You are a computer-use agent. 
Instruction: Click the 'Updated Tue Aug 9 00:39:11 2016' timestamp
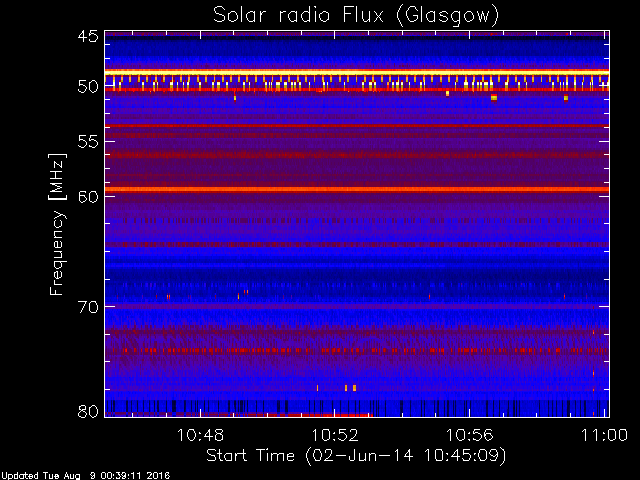coord(85,476)
